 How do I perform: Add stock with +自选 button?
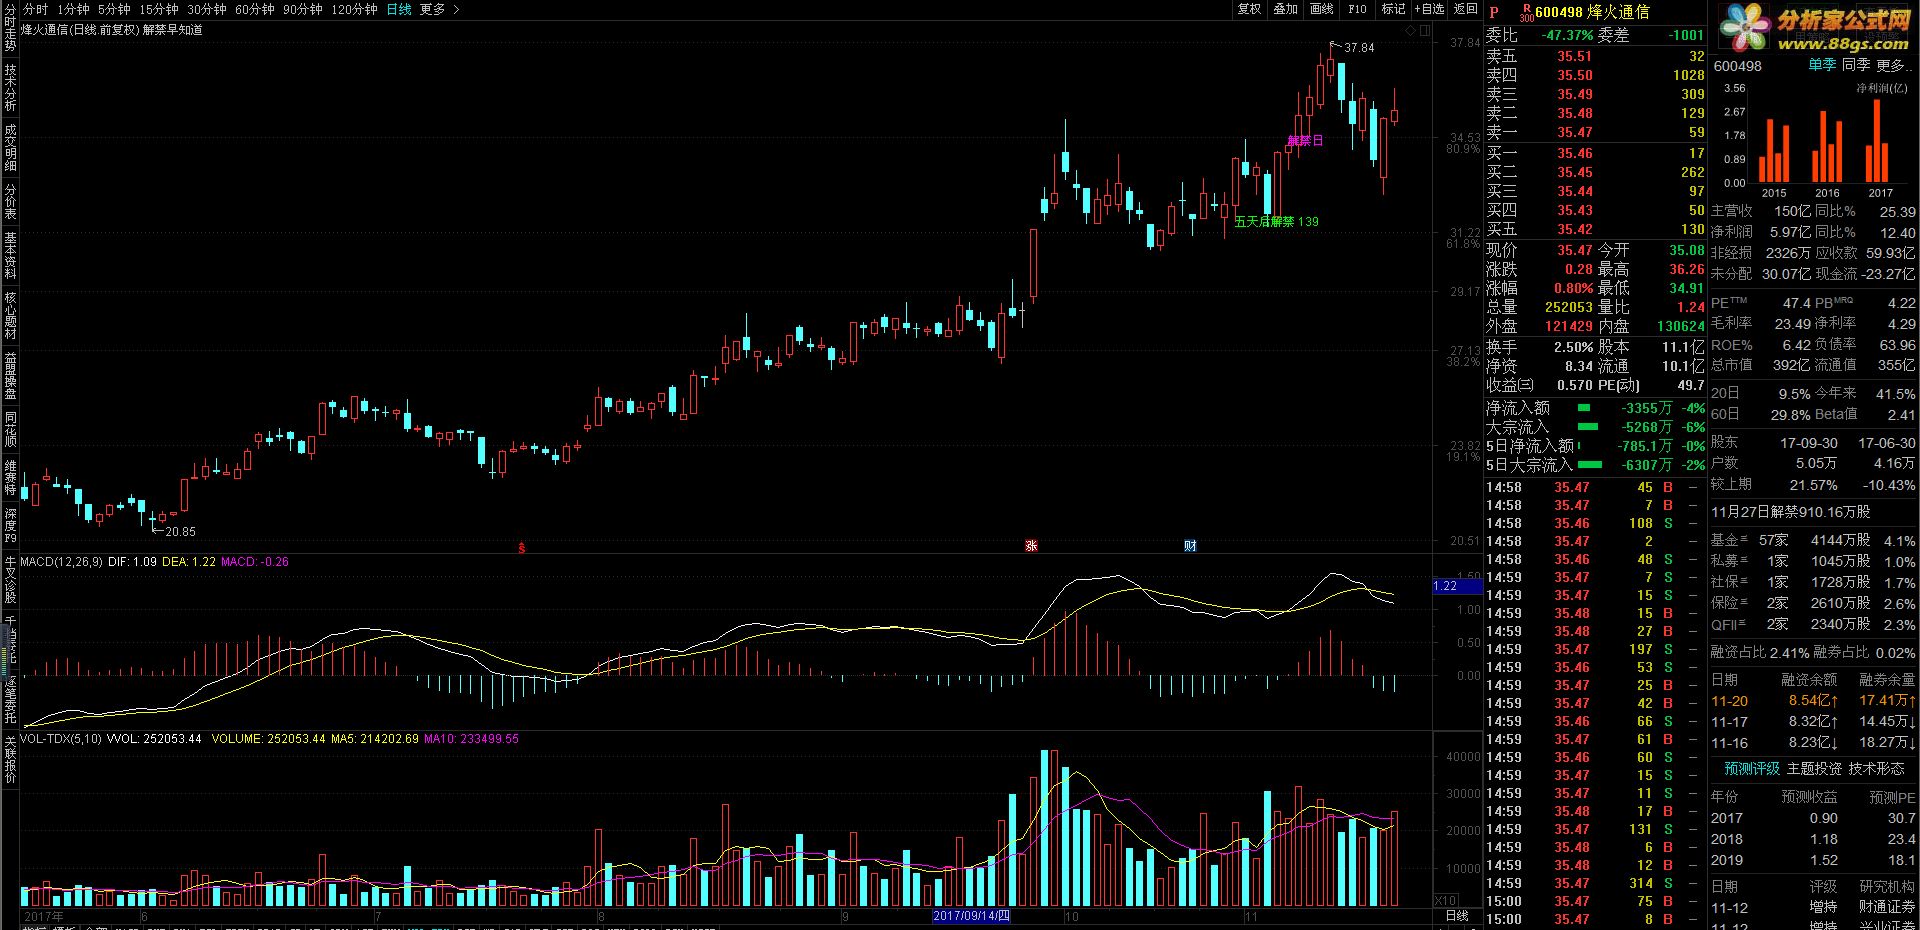(x=1429, y=9)
